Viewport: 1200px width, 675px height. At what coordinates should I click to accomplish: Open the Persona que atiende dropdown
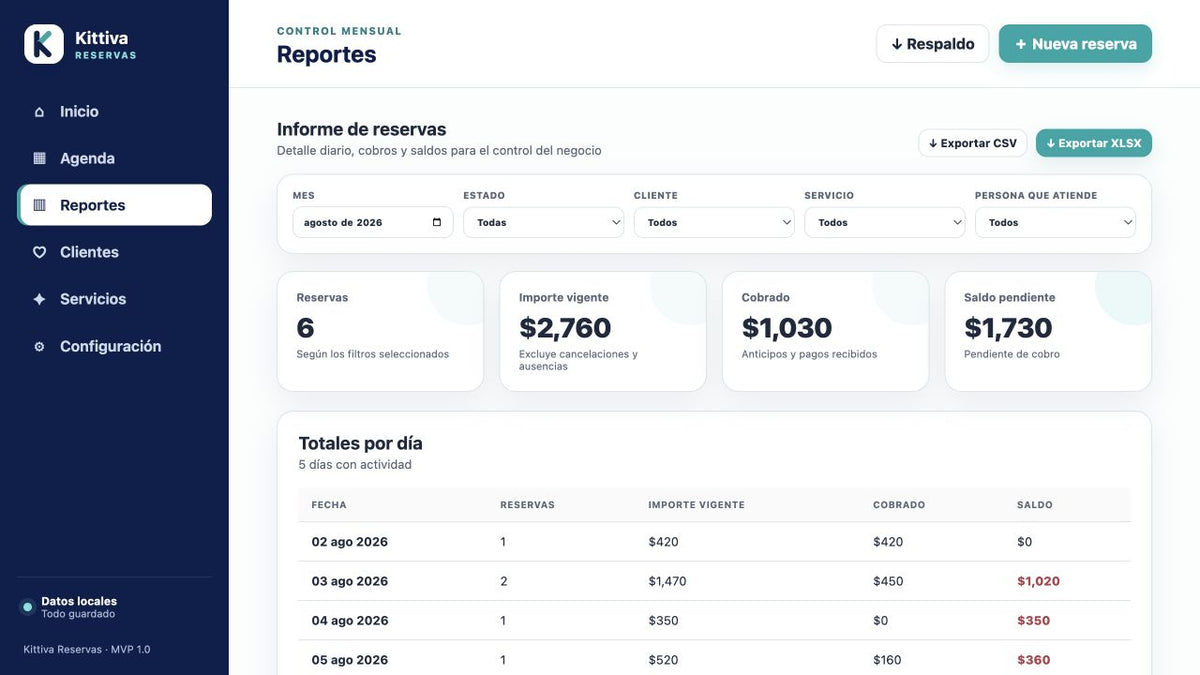coord(1055,222)
